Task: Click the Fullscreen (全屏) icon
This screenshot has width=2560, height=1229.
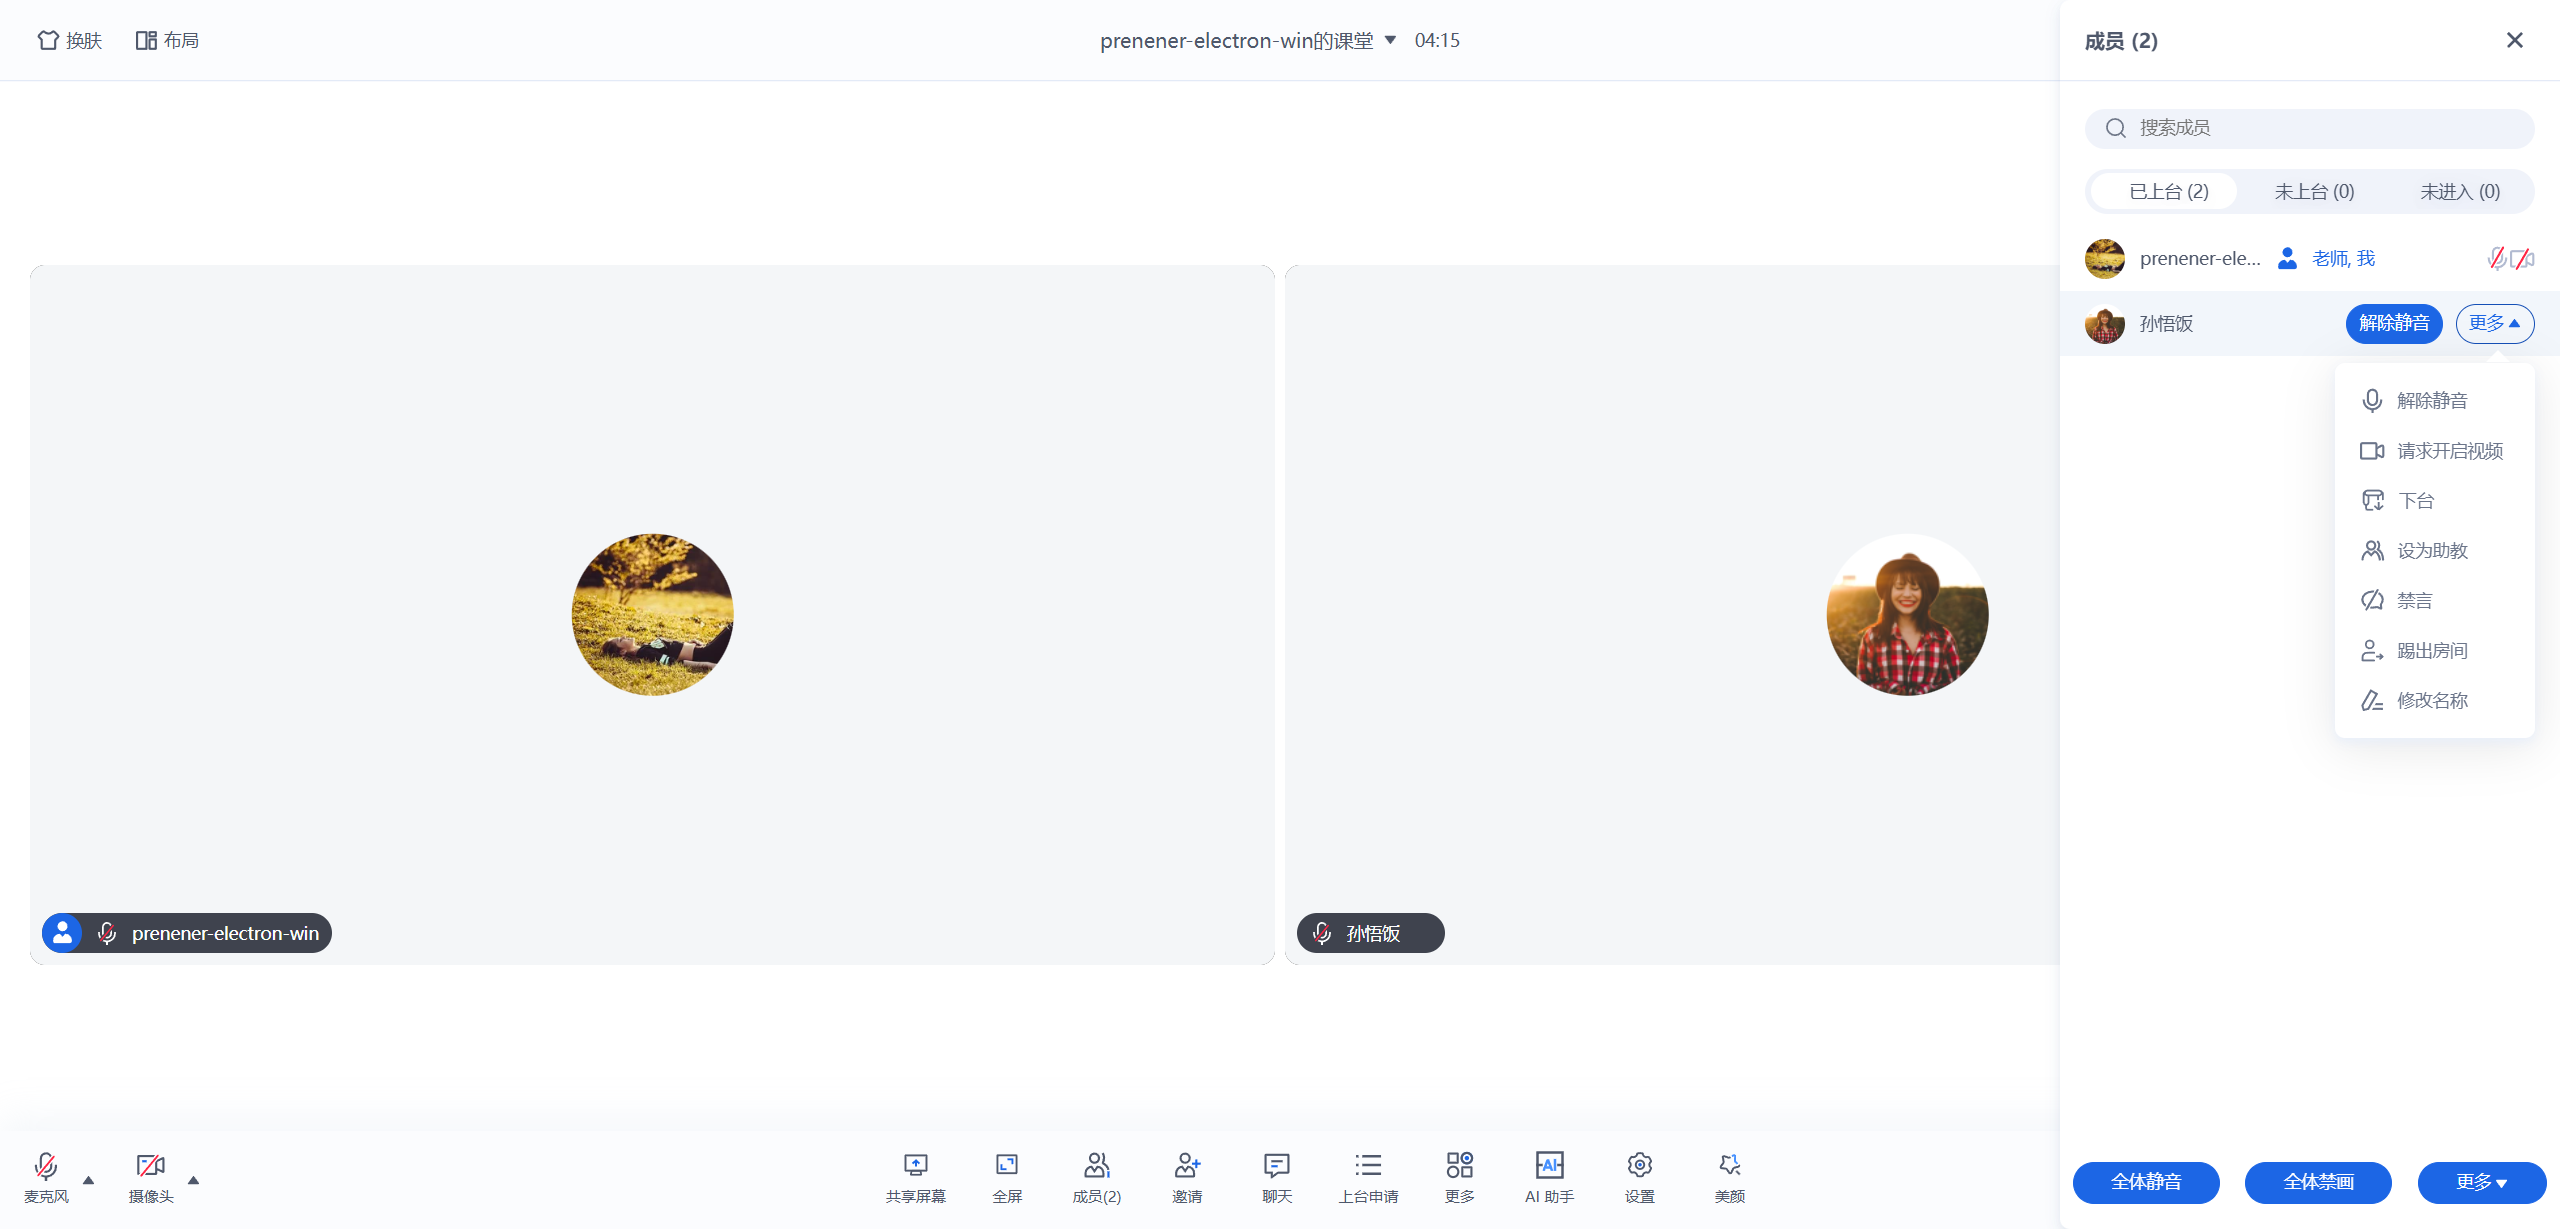Action: tap(1006, 1177)
